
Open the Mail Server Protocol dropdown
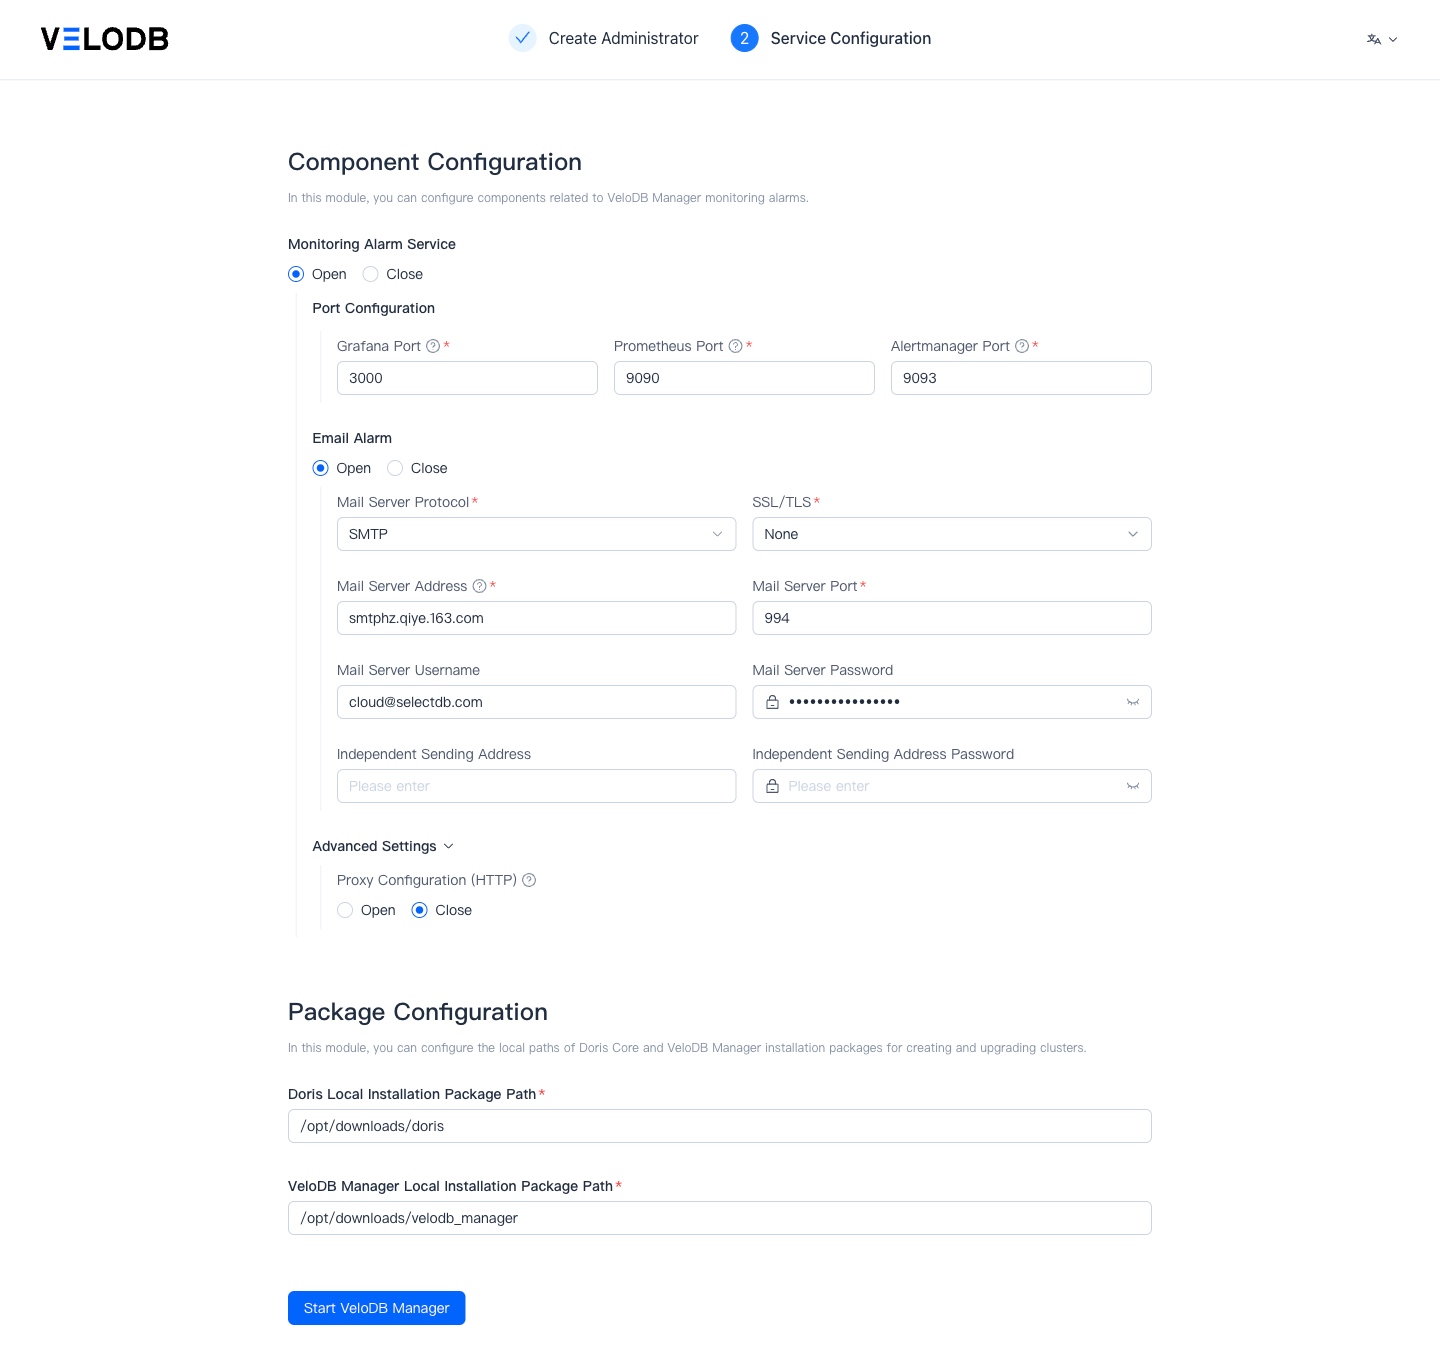click(x=536, y=534)
